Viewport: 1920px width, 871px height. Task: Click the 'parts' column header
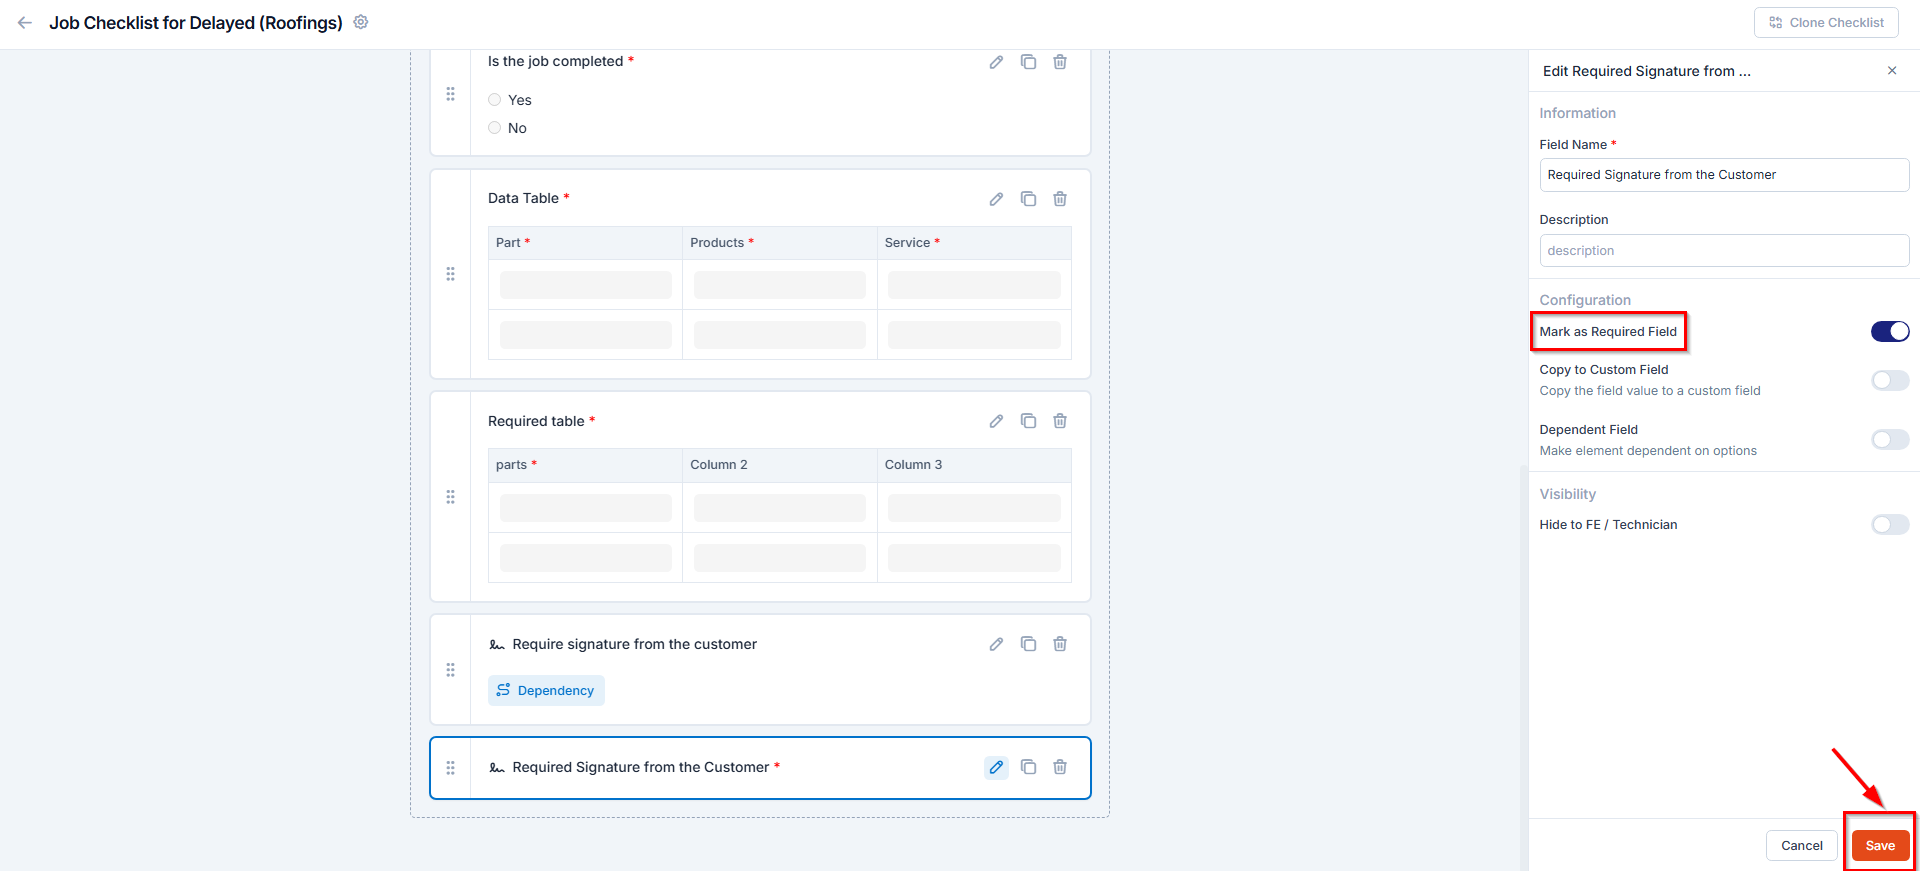(585, 465)
